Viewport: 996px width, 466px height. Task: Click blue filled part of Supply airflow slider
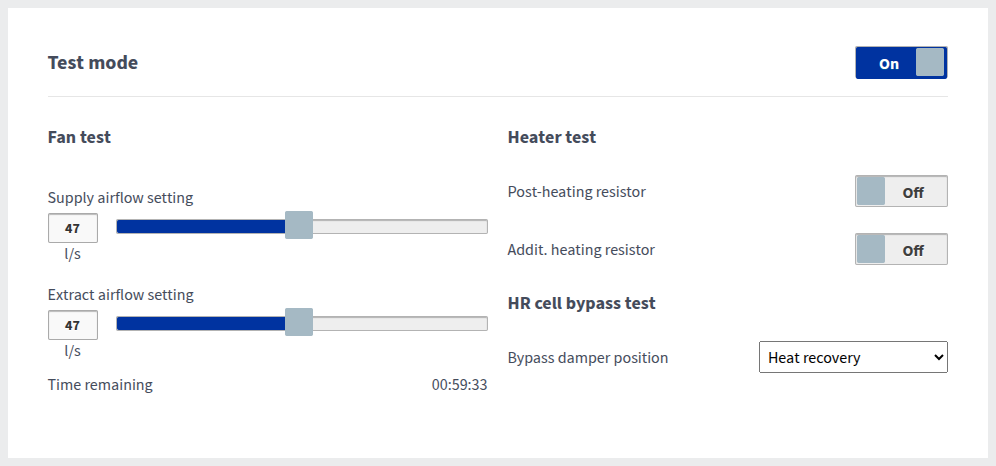pyautogui.click(x=200, y=226)
